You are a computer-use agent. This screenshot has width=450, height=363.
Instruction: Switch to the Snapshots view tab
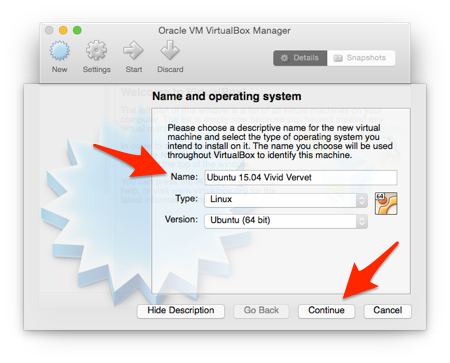pos(361,58)
